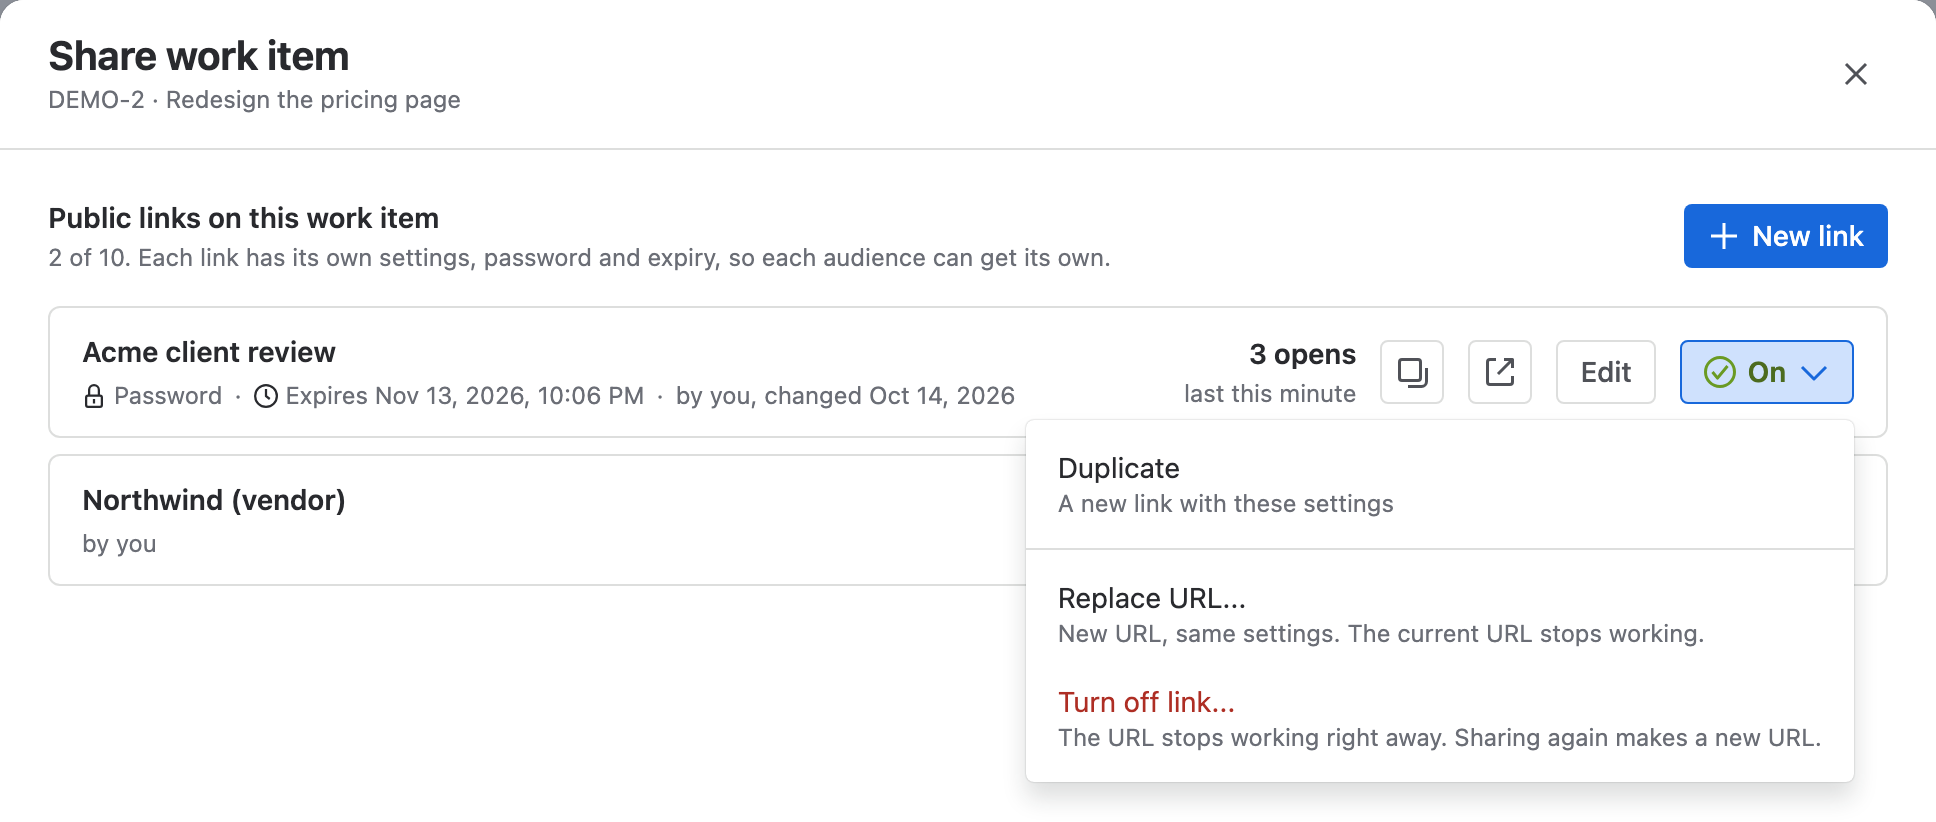The image size is (1936, 822).
Task: Edit the Acme client review link
Action: (x=1606, y=372)
